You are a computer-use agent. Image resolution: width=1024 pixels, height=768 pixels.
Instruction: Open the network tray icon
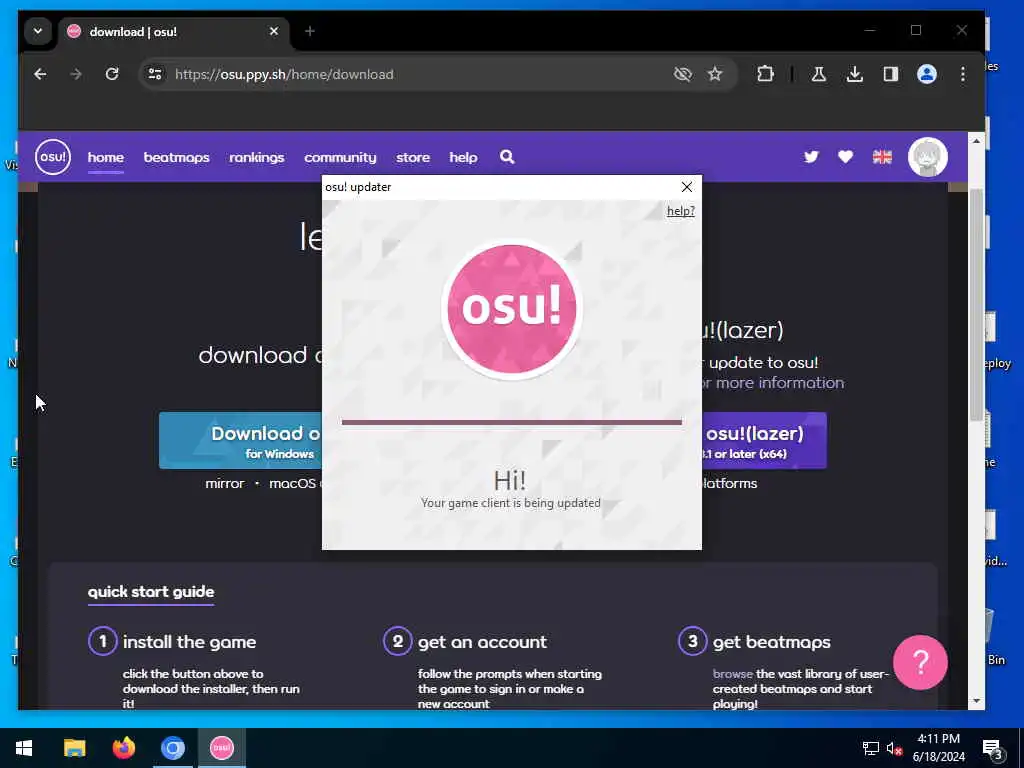[871, 748]
